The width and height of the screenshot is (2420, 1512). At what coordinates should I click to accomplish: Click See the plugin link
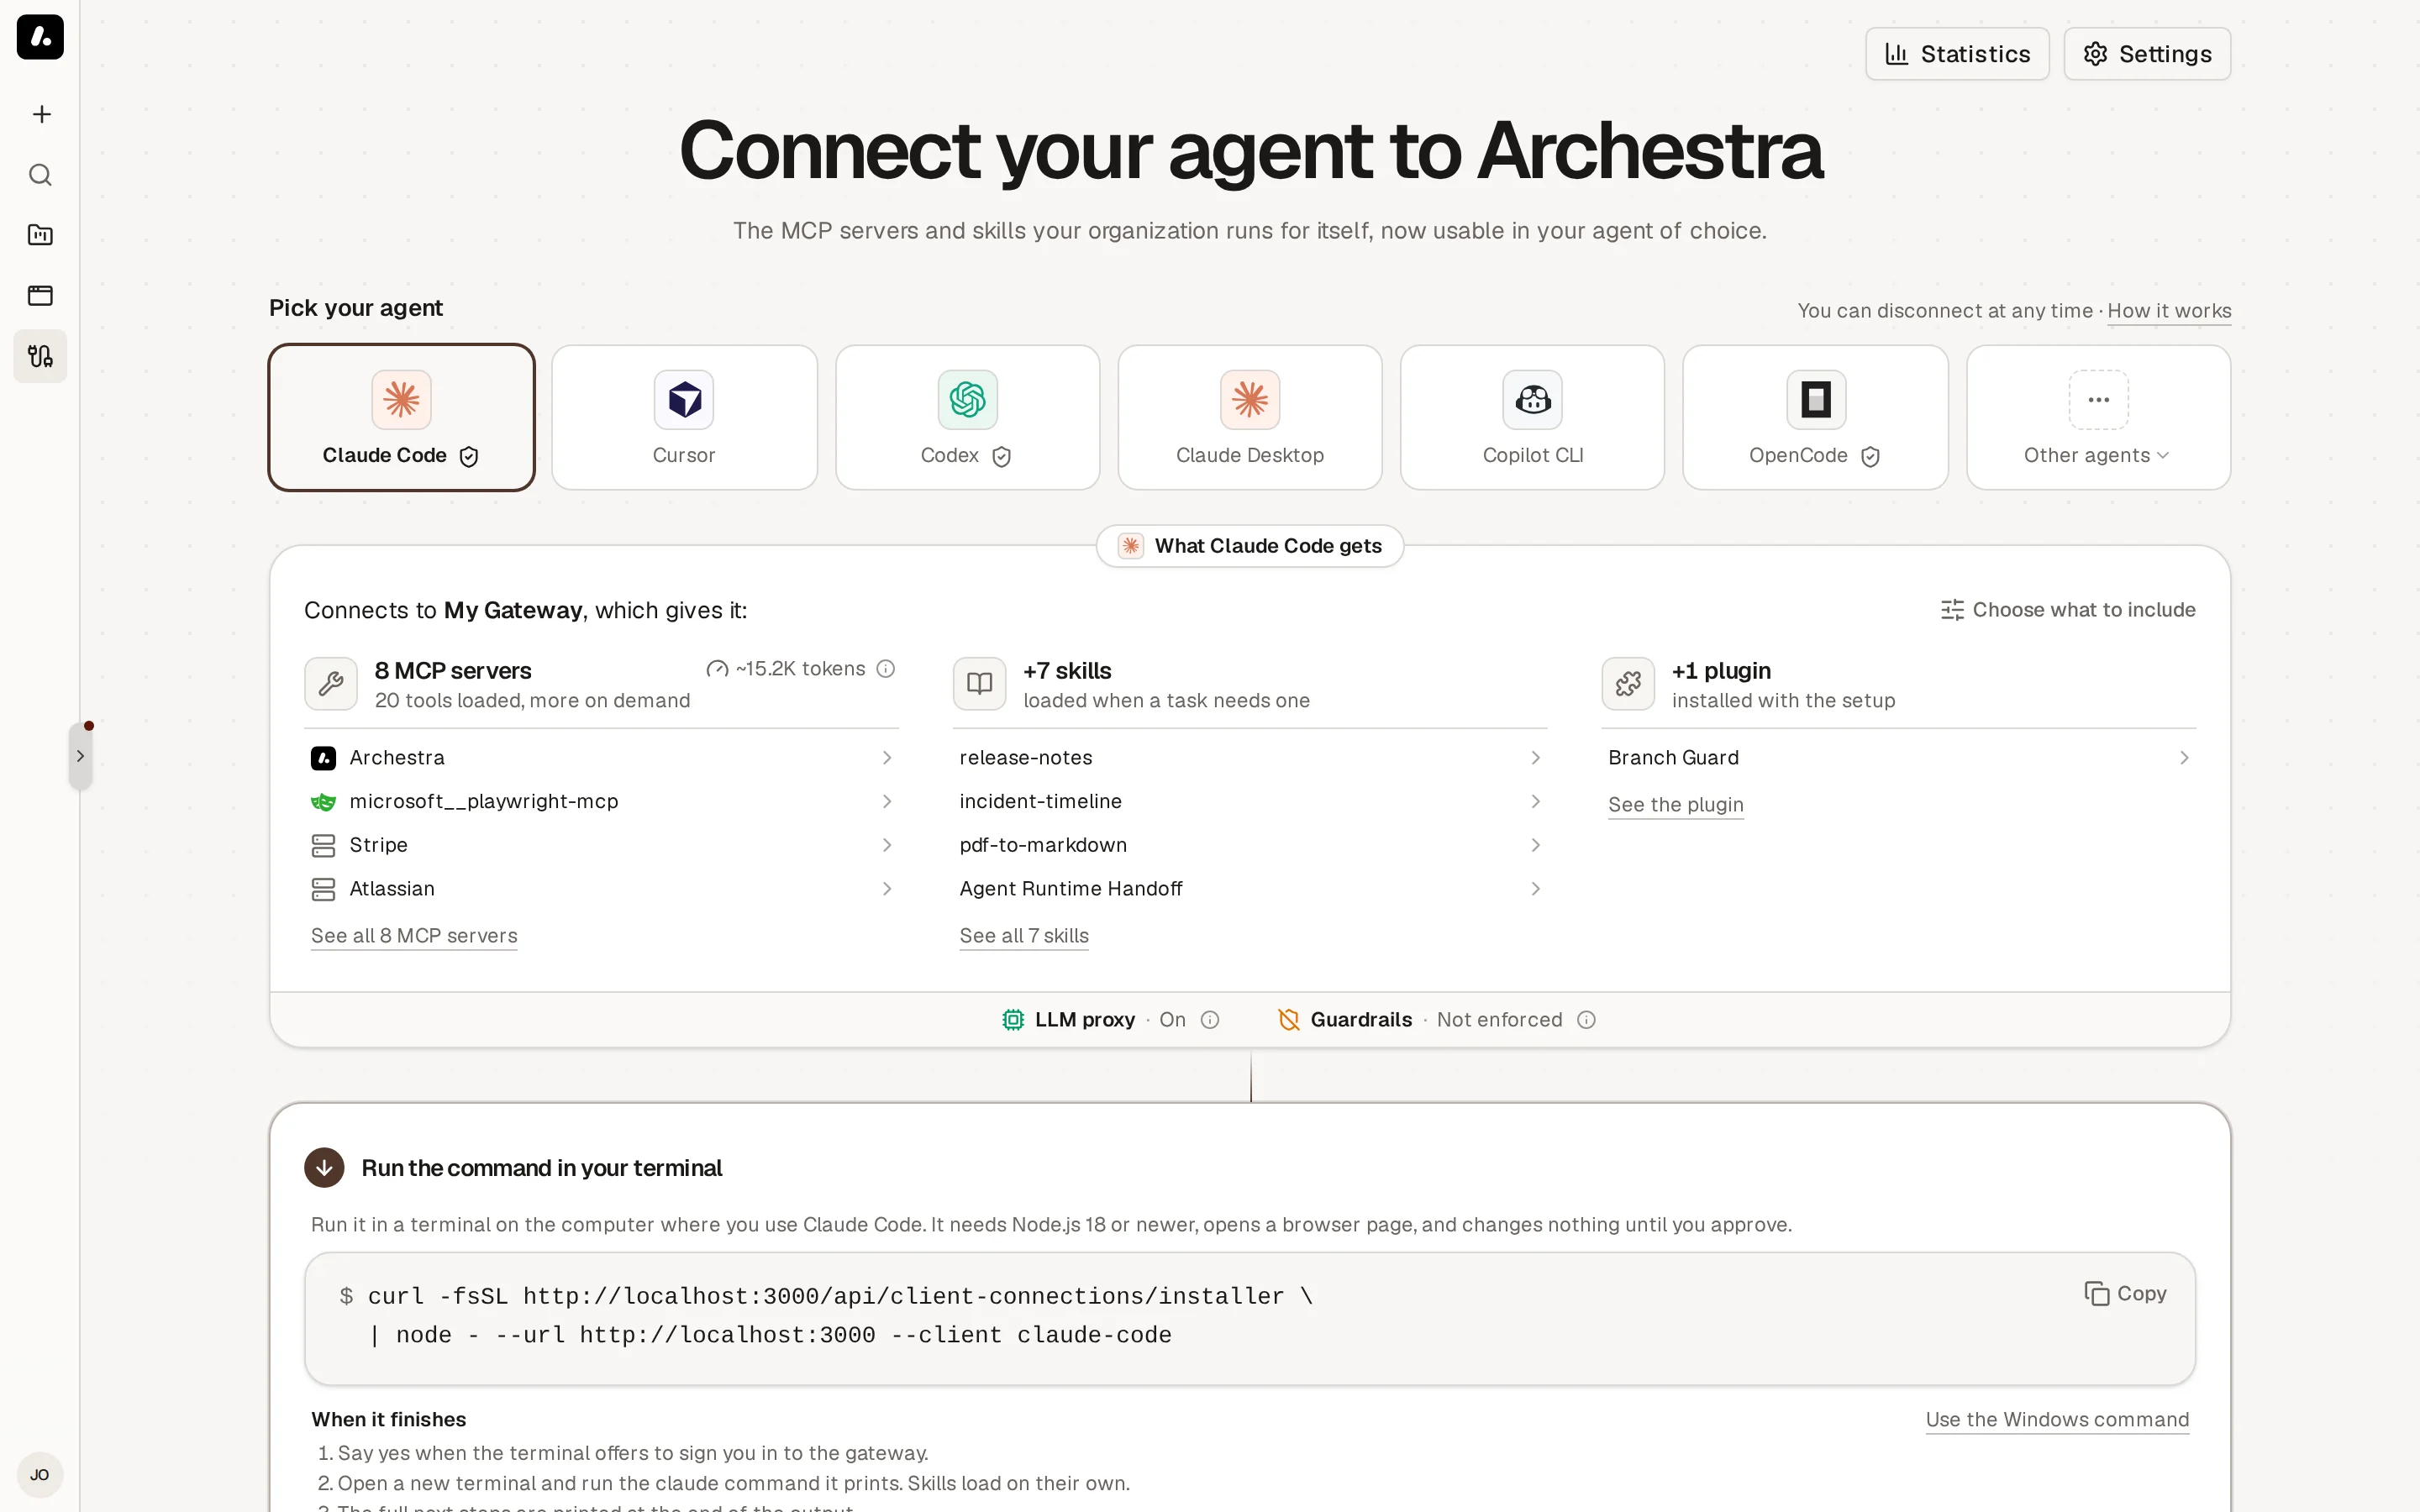coord(1676,805)
